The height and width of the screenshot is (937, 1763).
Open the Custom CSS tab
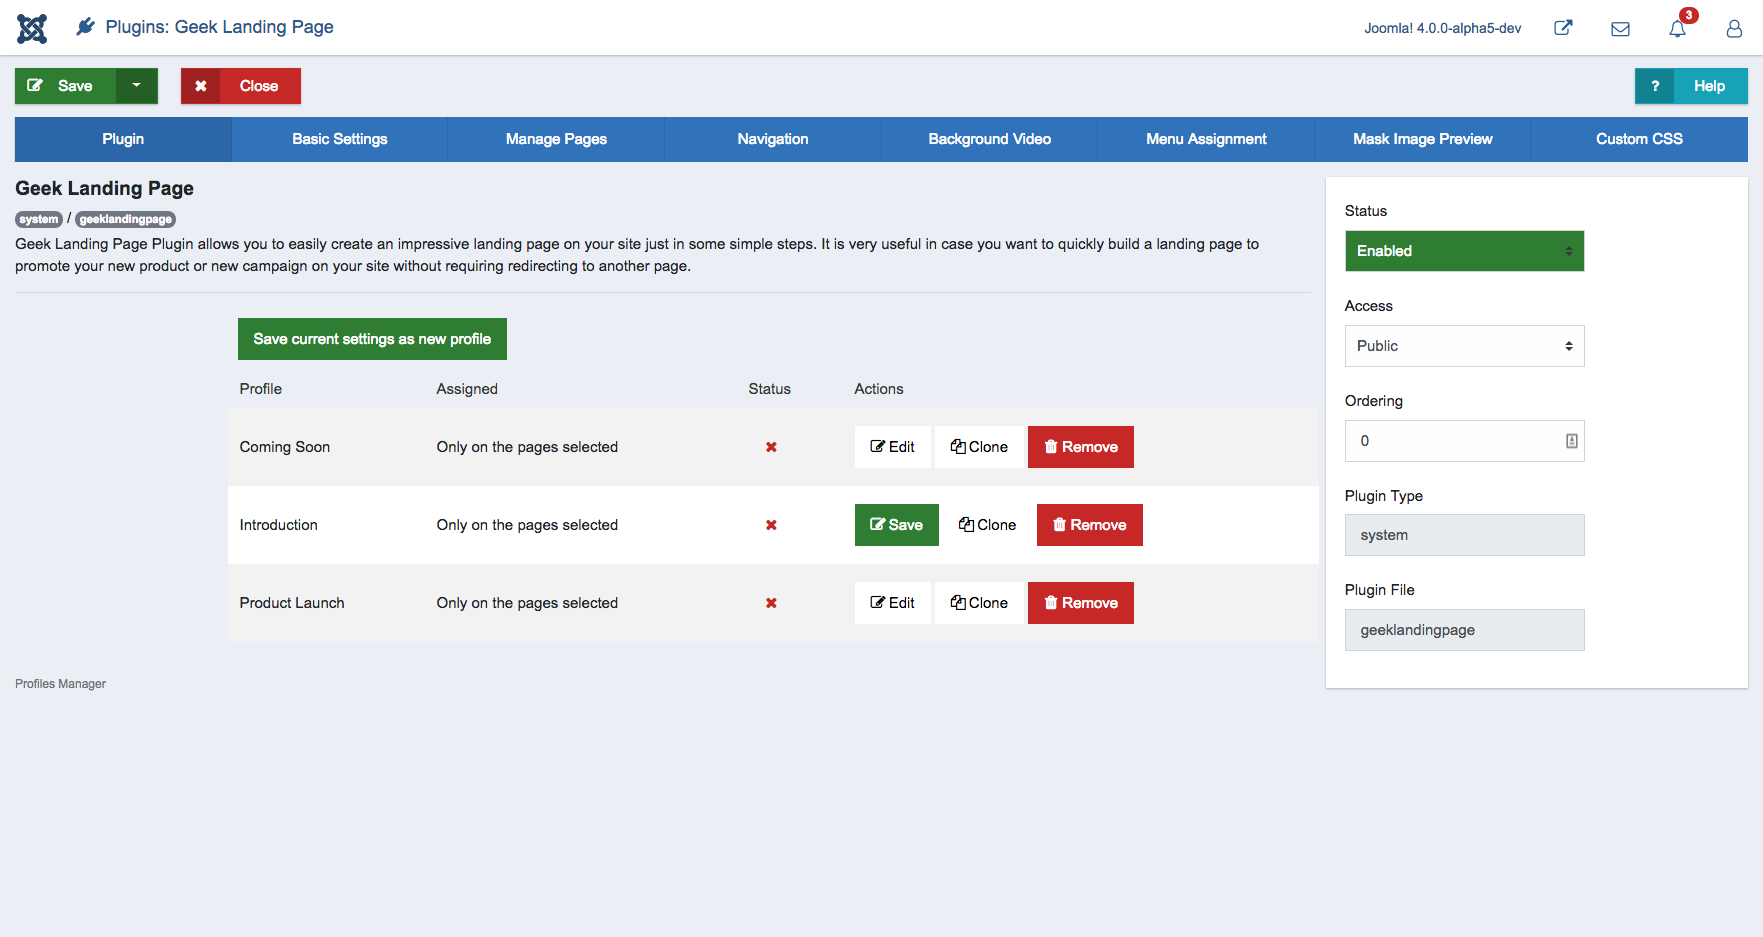coord(1639,139)
